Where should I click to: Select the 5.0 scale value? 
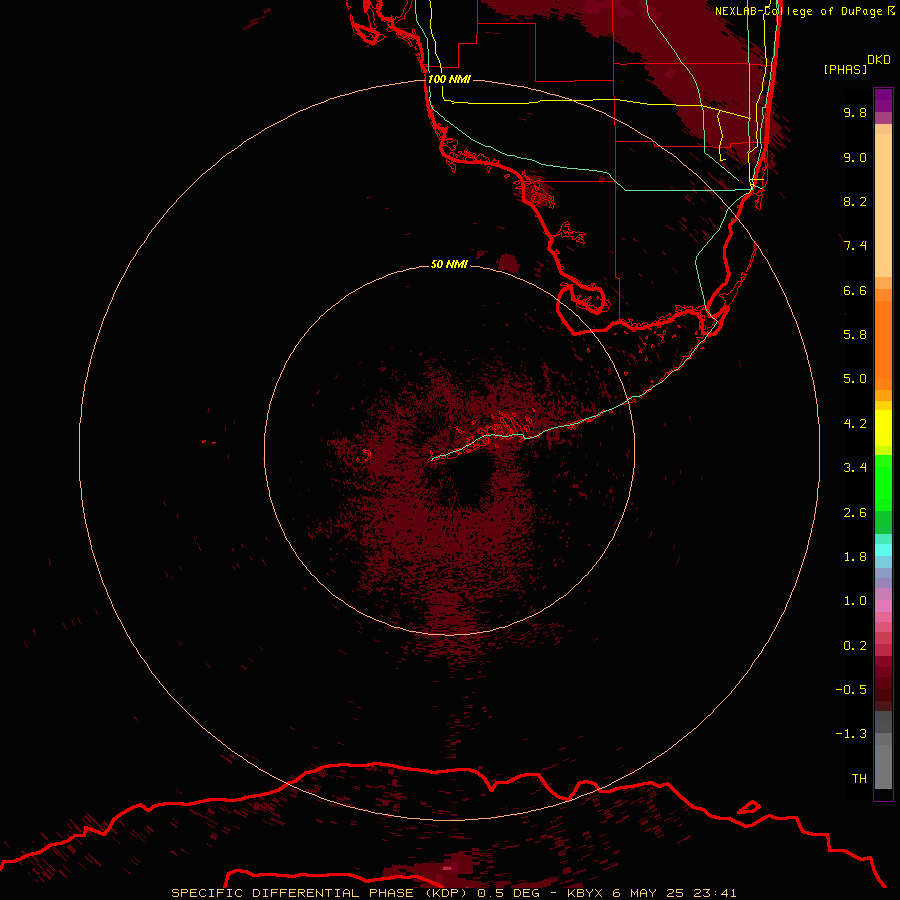(855, 379)
